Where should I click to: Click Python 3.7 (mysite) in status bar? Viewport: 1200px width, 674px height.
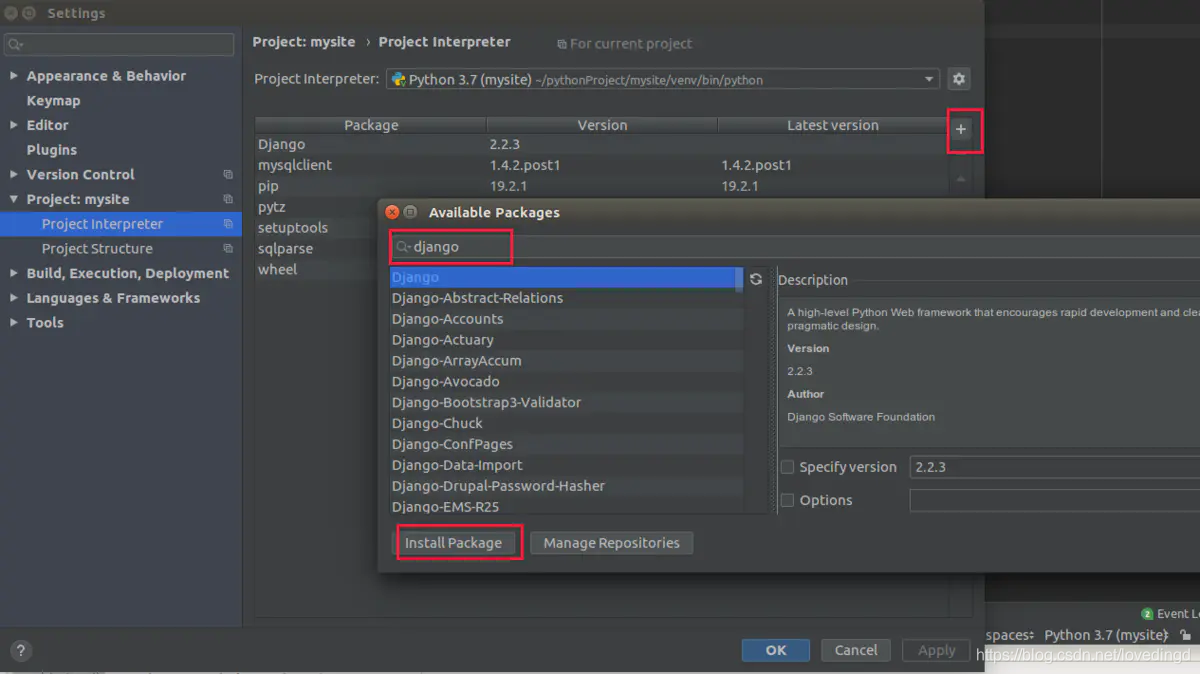tap(1106, 635)
